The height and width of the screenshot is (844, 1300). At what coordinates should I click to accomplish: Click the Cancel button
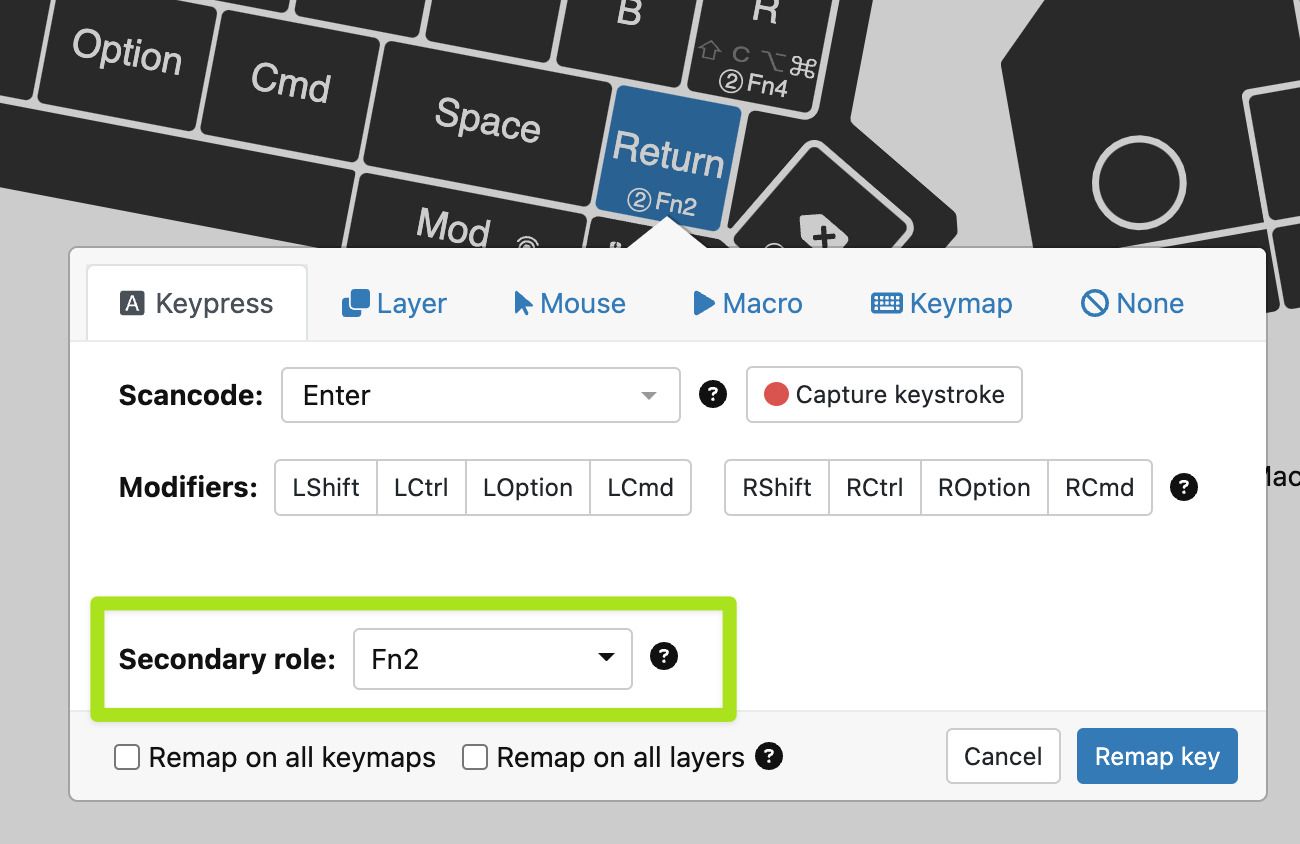[1003, 756]
